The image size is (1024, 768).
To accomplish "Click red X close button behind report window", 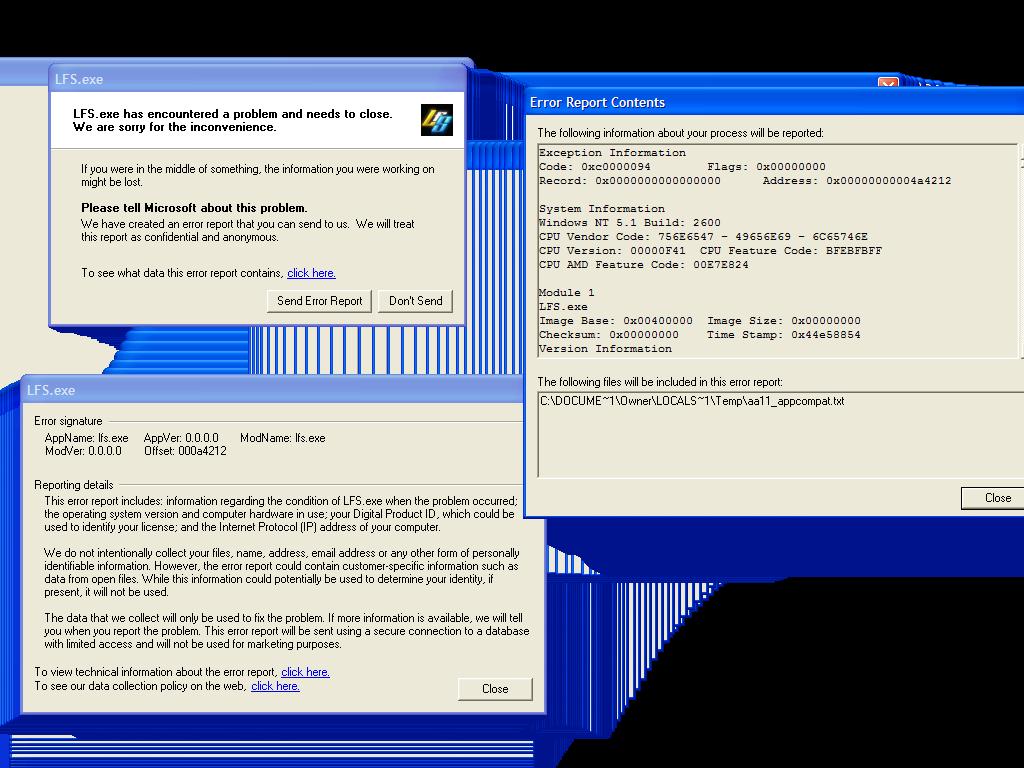I will pyautogui.click(x=888, y=82).
